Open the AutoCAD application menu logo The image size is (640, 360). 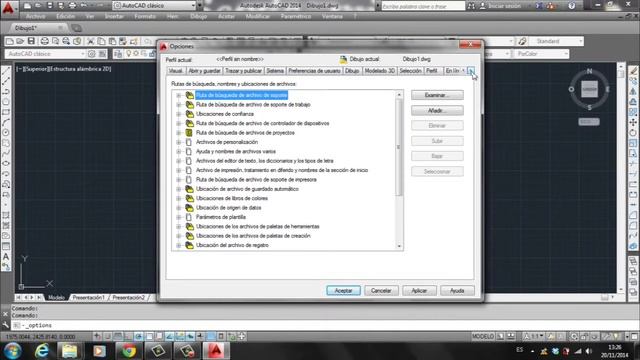8,8
